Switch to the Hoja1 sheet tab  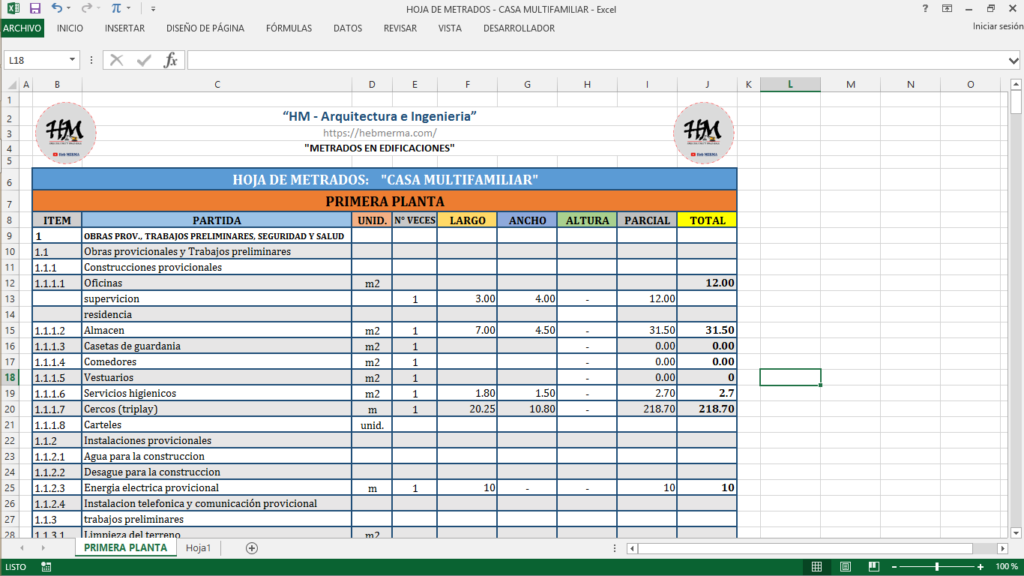[x=199, y=548]
